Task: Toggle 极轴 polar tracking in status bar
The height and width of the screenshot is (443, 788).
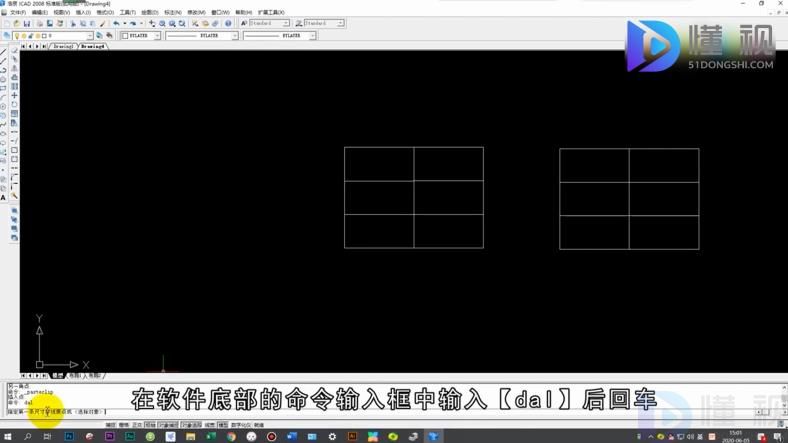Action: (150, 425)
